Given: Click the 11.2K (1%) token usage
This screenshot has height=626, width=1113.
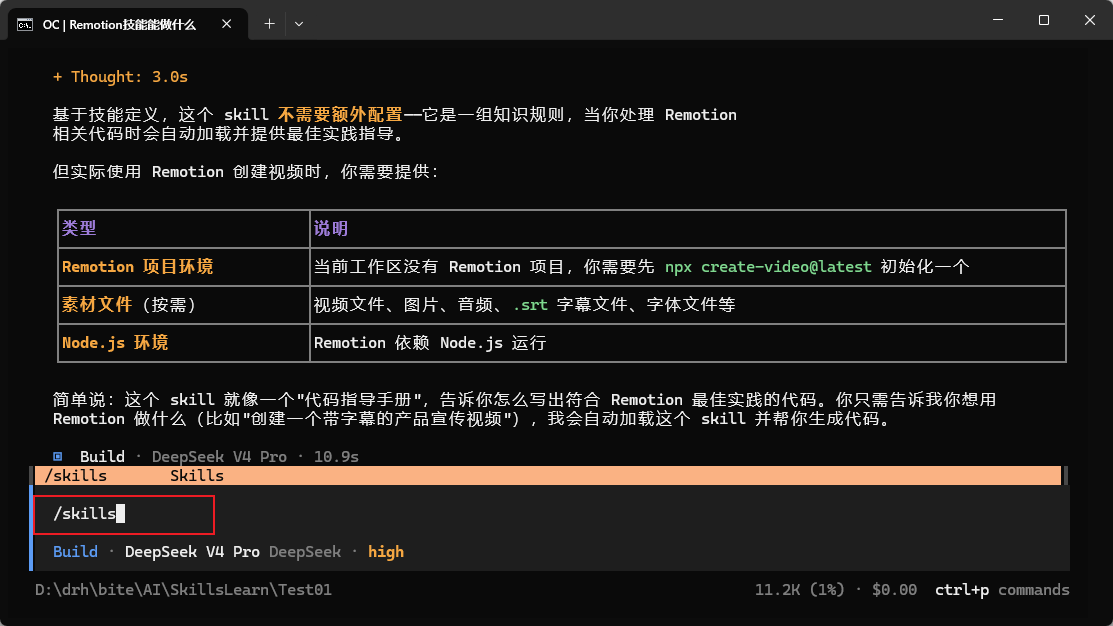Looking at the screenshot, I should tap(799, 590).
